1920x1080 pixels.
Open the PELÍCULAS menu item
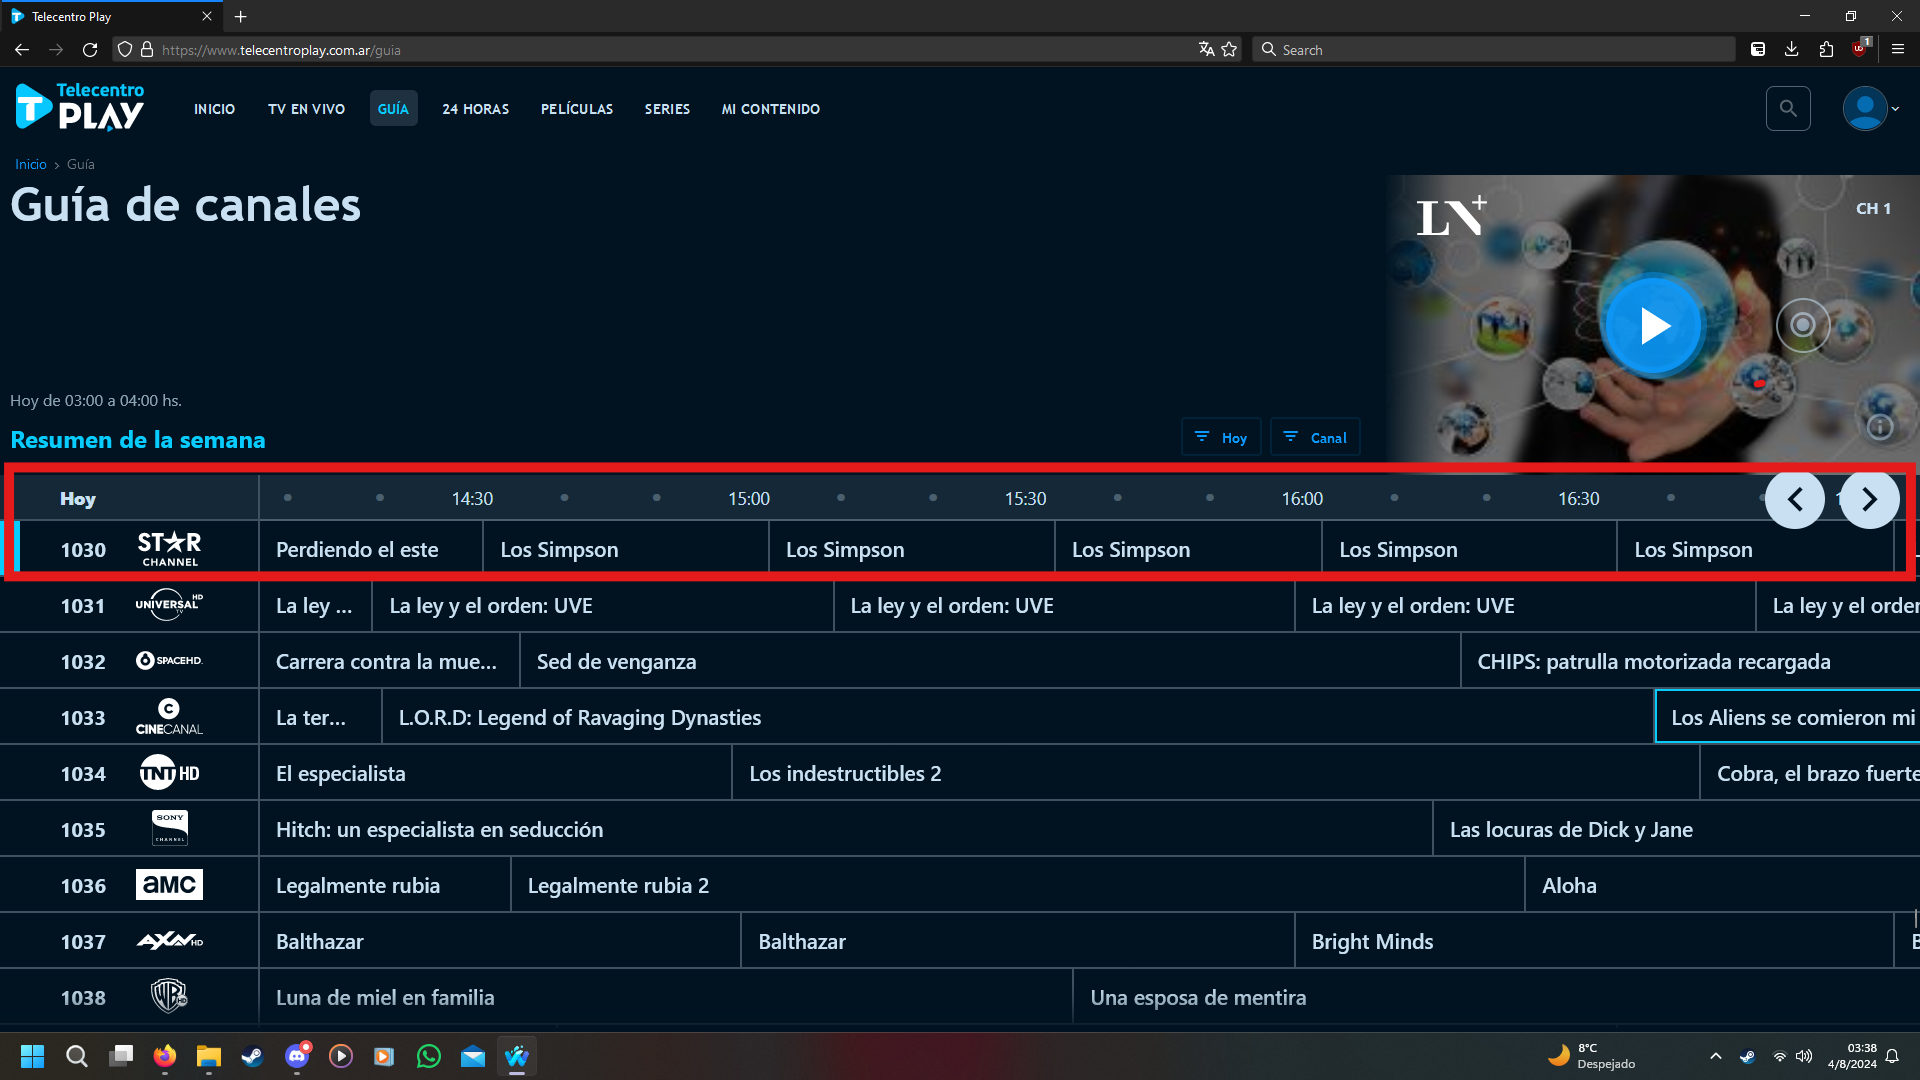click(x=577, y=109)
